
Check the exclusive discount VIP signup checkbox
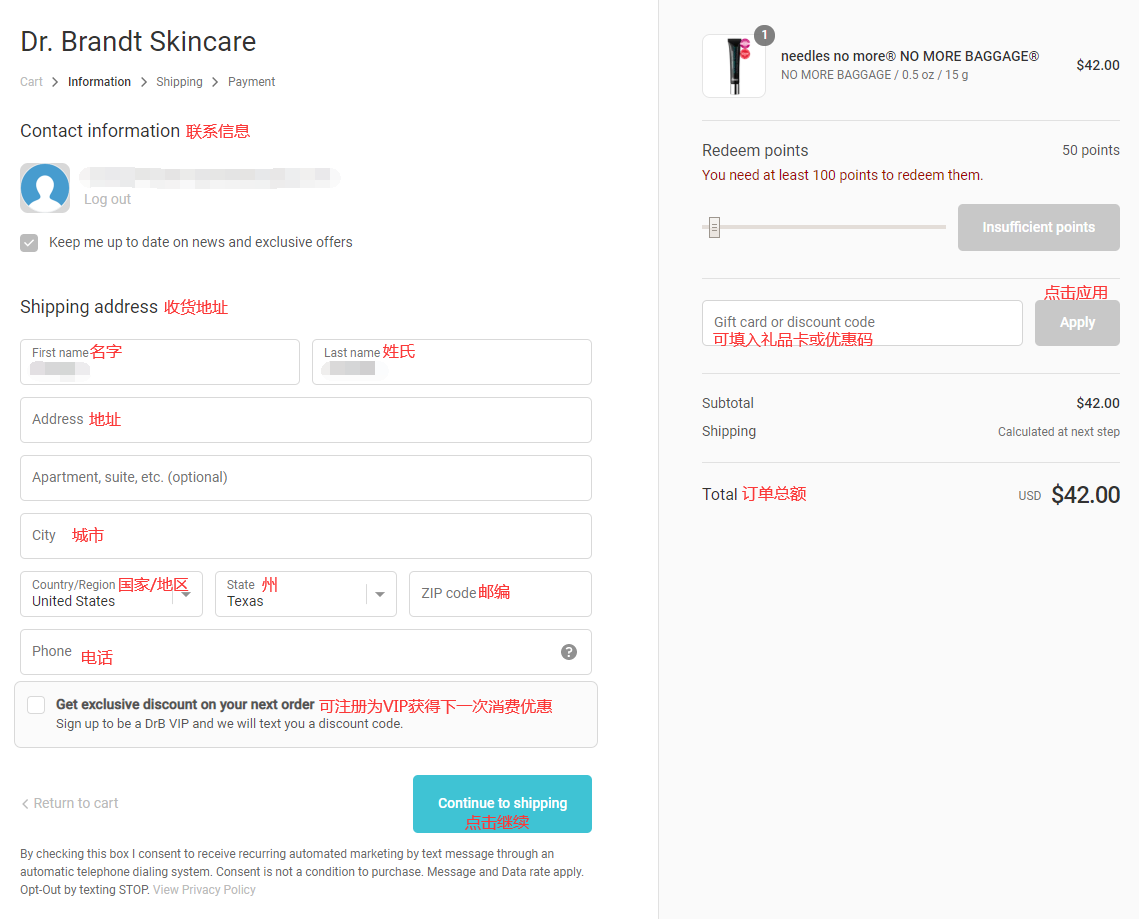tap(36, 705)
